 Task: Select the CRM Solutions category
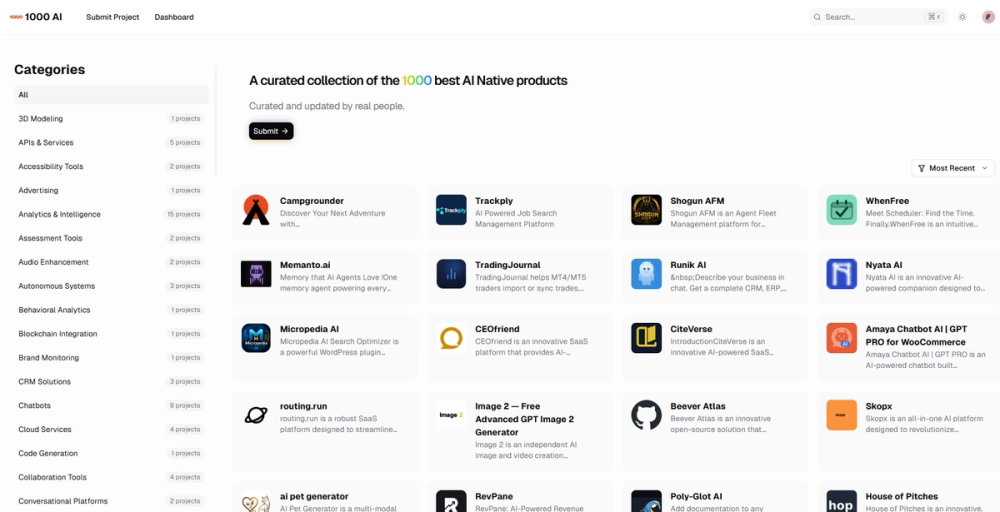pos(111,382)
